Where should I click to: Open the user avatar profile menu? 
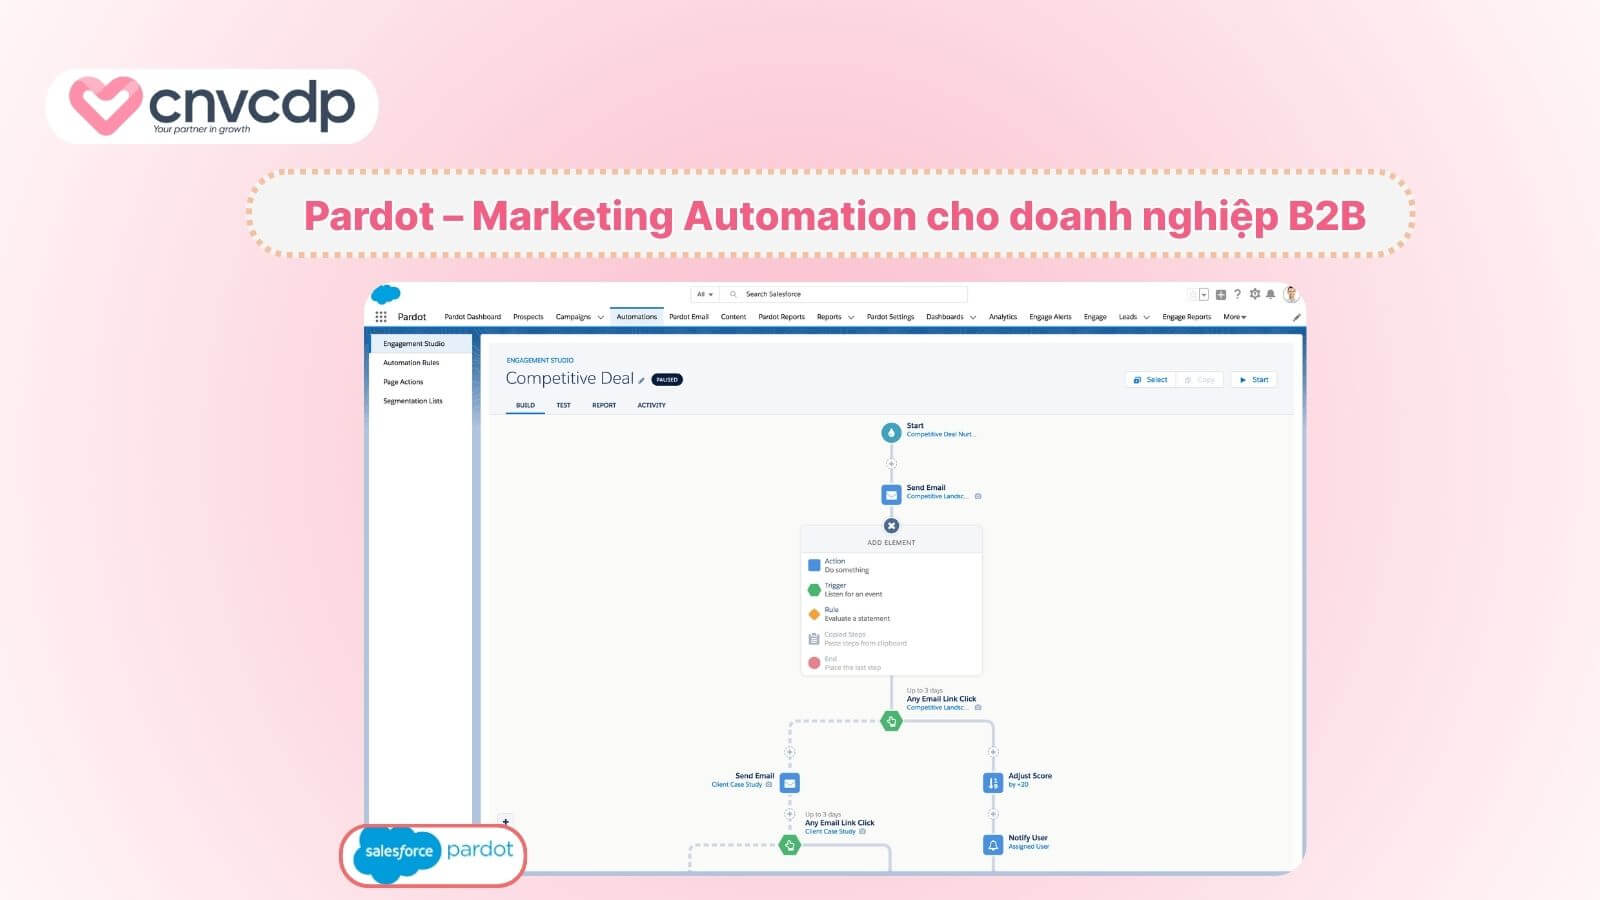tap(1291, 294)
